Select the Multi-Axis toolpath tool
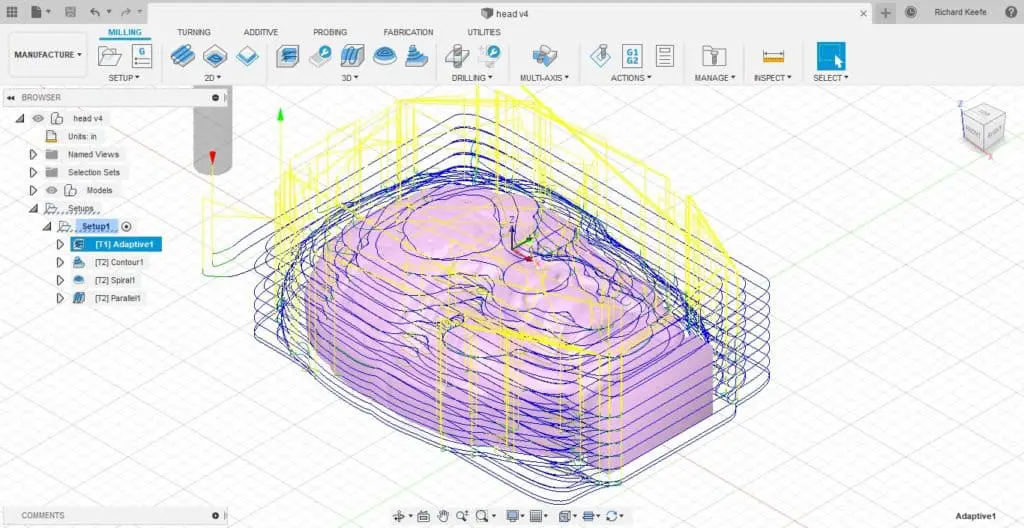1024x528 pixels. click(x=544, y=56)
